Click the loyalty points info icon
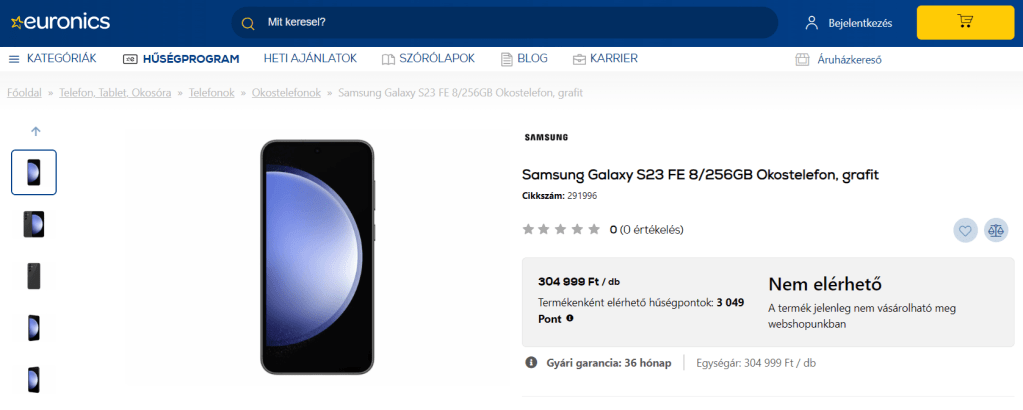Image resolution: width=1023 pixels, height=410 pixels. point(570,318)
